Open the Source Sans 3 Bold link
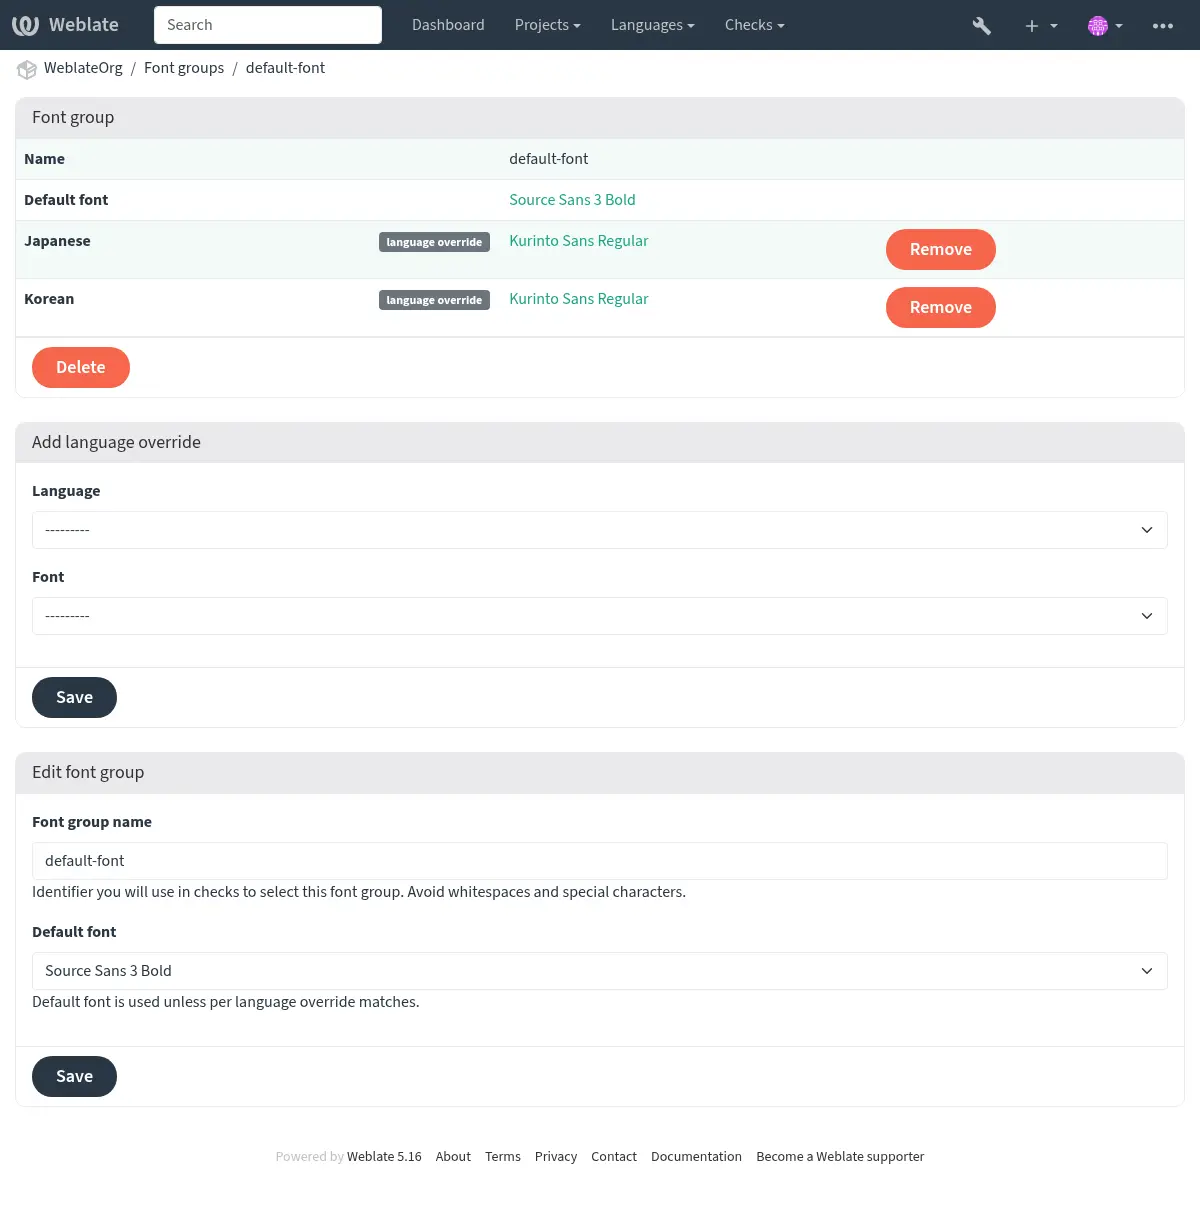Image resolution: width=1200 pixels, height=1215 pixels. click(x=572, y=200)
